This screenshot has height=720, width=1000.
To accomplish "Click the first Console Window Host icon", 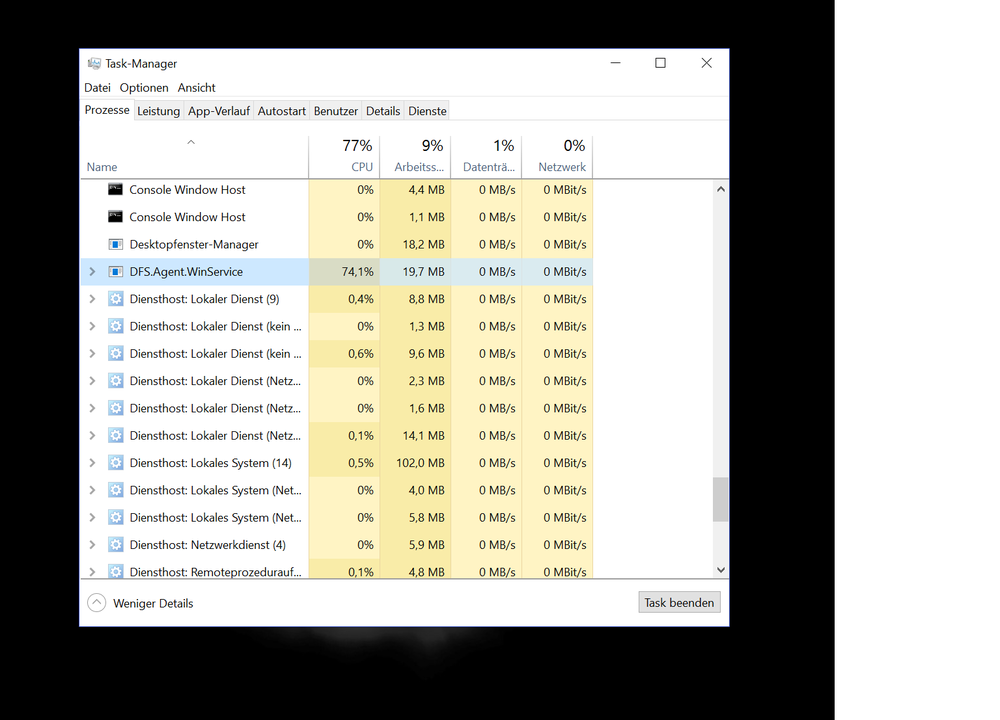I will tap(115, 190).
